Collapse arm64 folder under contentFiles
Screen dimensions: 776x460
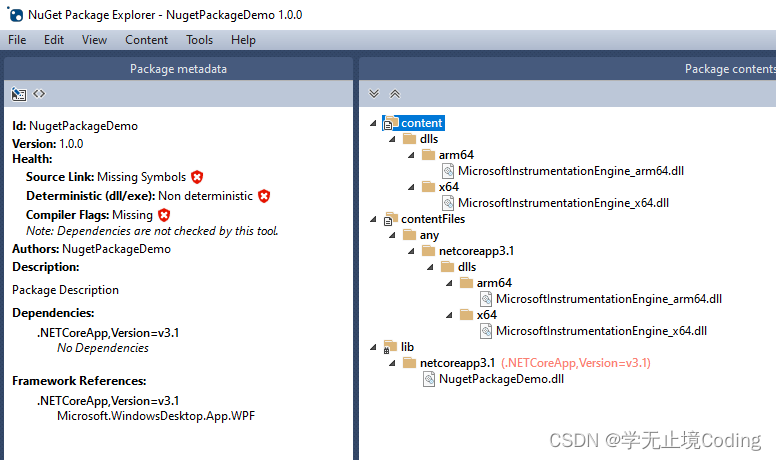pos(449,283)
